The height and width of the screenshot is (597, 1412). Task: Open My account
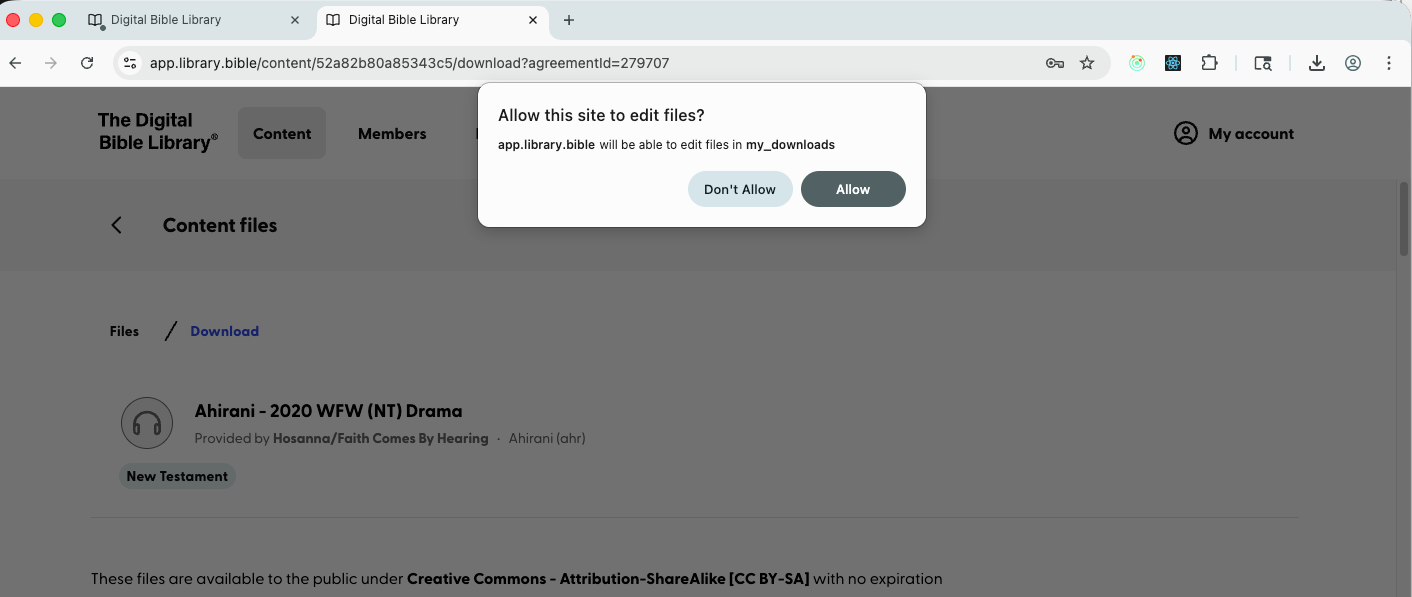click(x=1234, y=133)
